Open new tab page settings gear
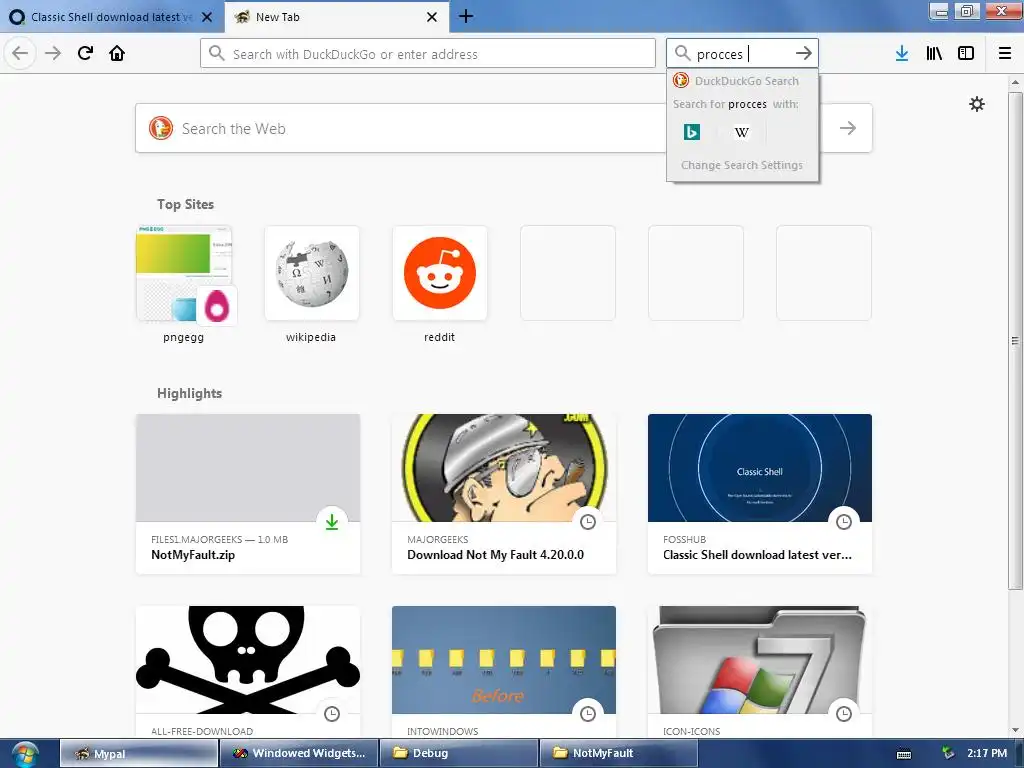 pos(976,104)
